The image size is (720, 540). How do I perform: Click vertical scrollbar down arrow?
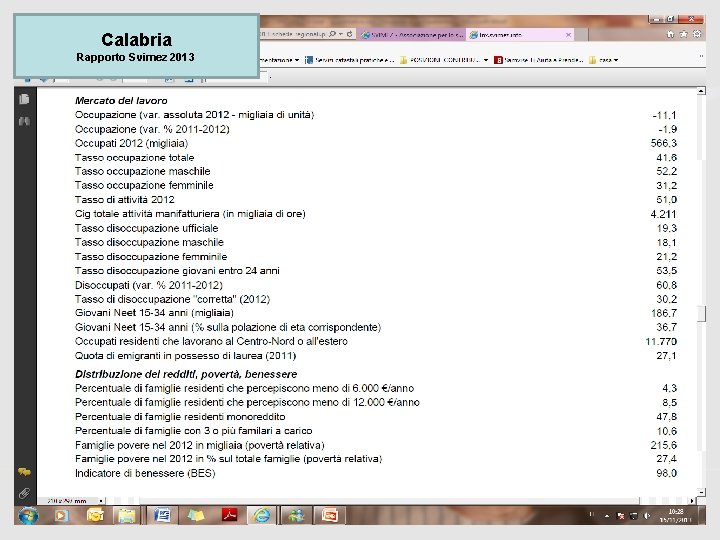click(x=701, y=492)
